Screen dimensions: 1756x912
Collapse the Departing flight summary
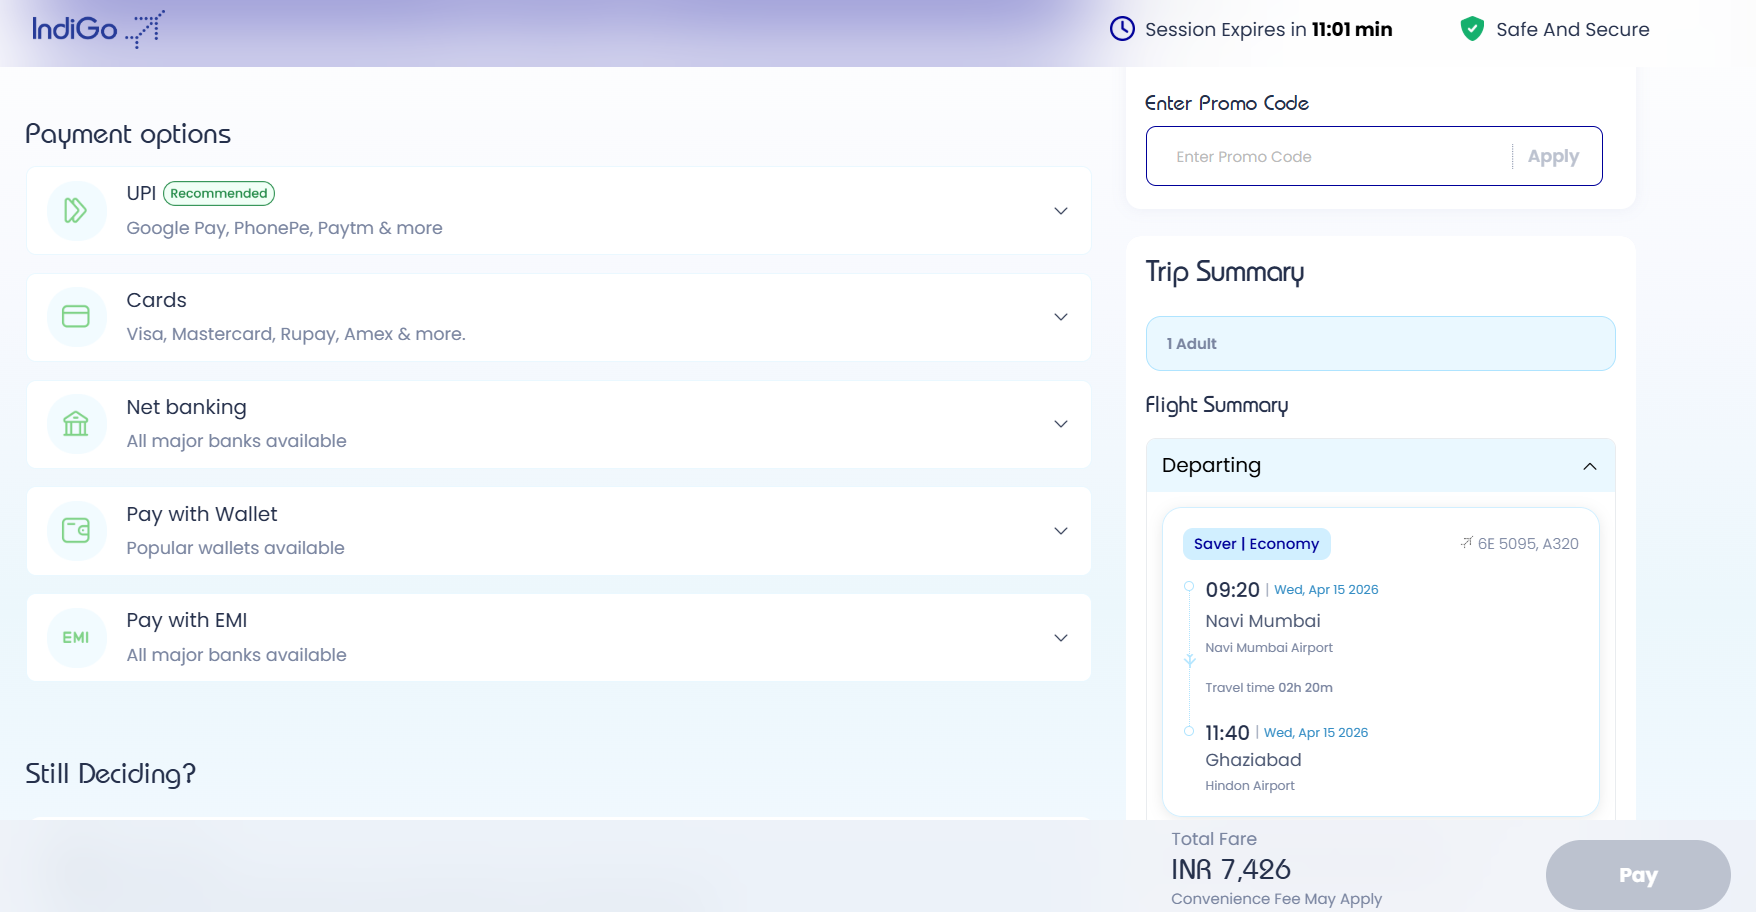coord(1589,466)
